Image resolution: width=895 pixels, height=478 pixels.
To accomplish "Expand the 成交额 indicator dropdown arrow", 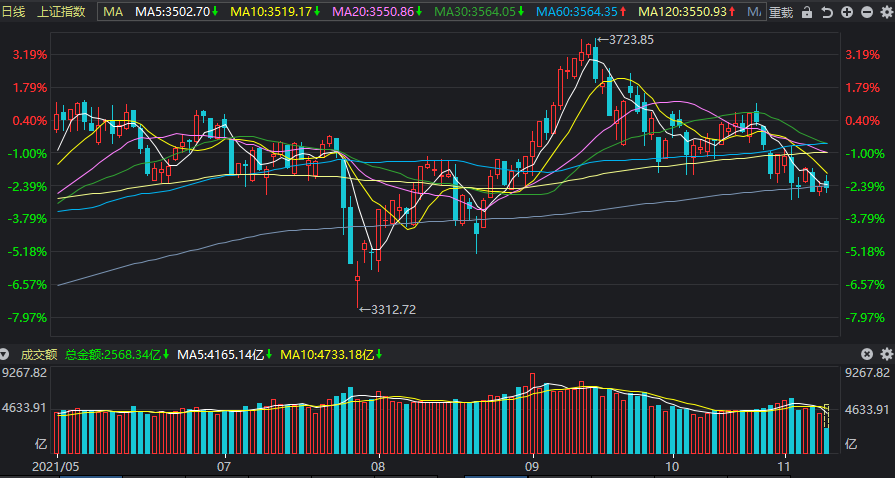I will (x=5, y=355).
